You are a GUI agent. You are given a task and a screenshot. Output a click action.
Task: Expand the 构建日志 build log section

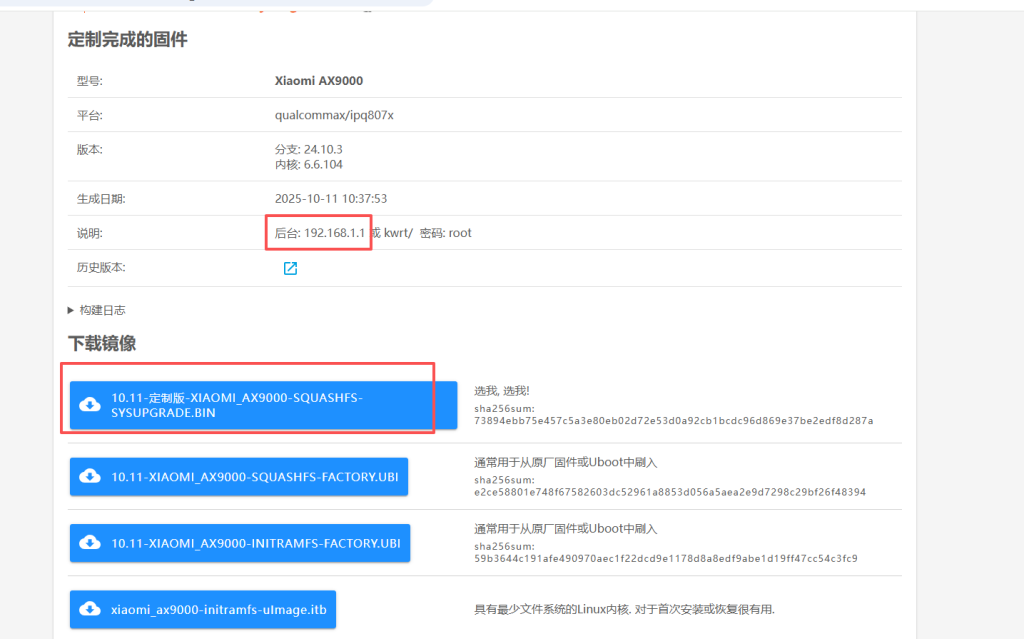pos(98,310)
